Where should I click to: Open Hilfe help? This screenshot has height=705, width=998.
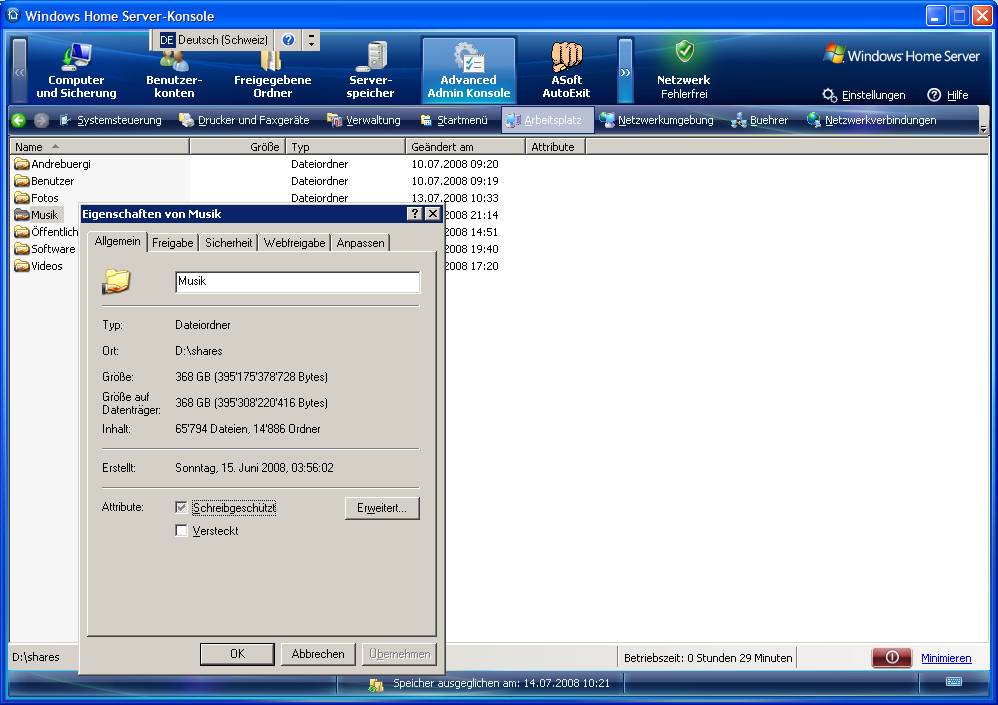coord(948,95)
